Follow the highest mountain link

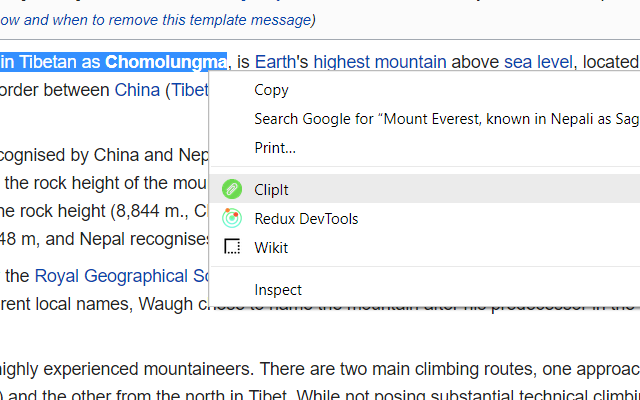click(380, 62)
